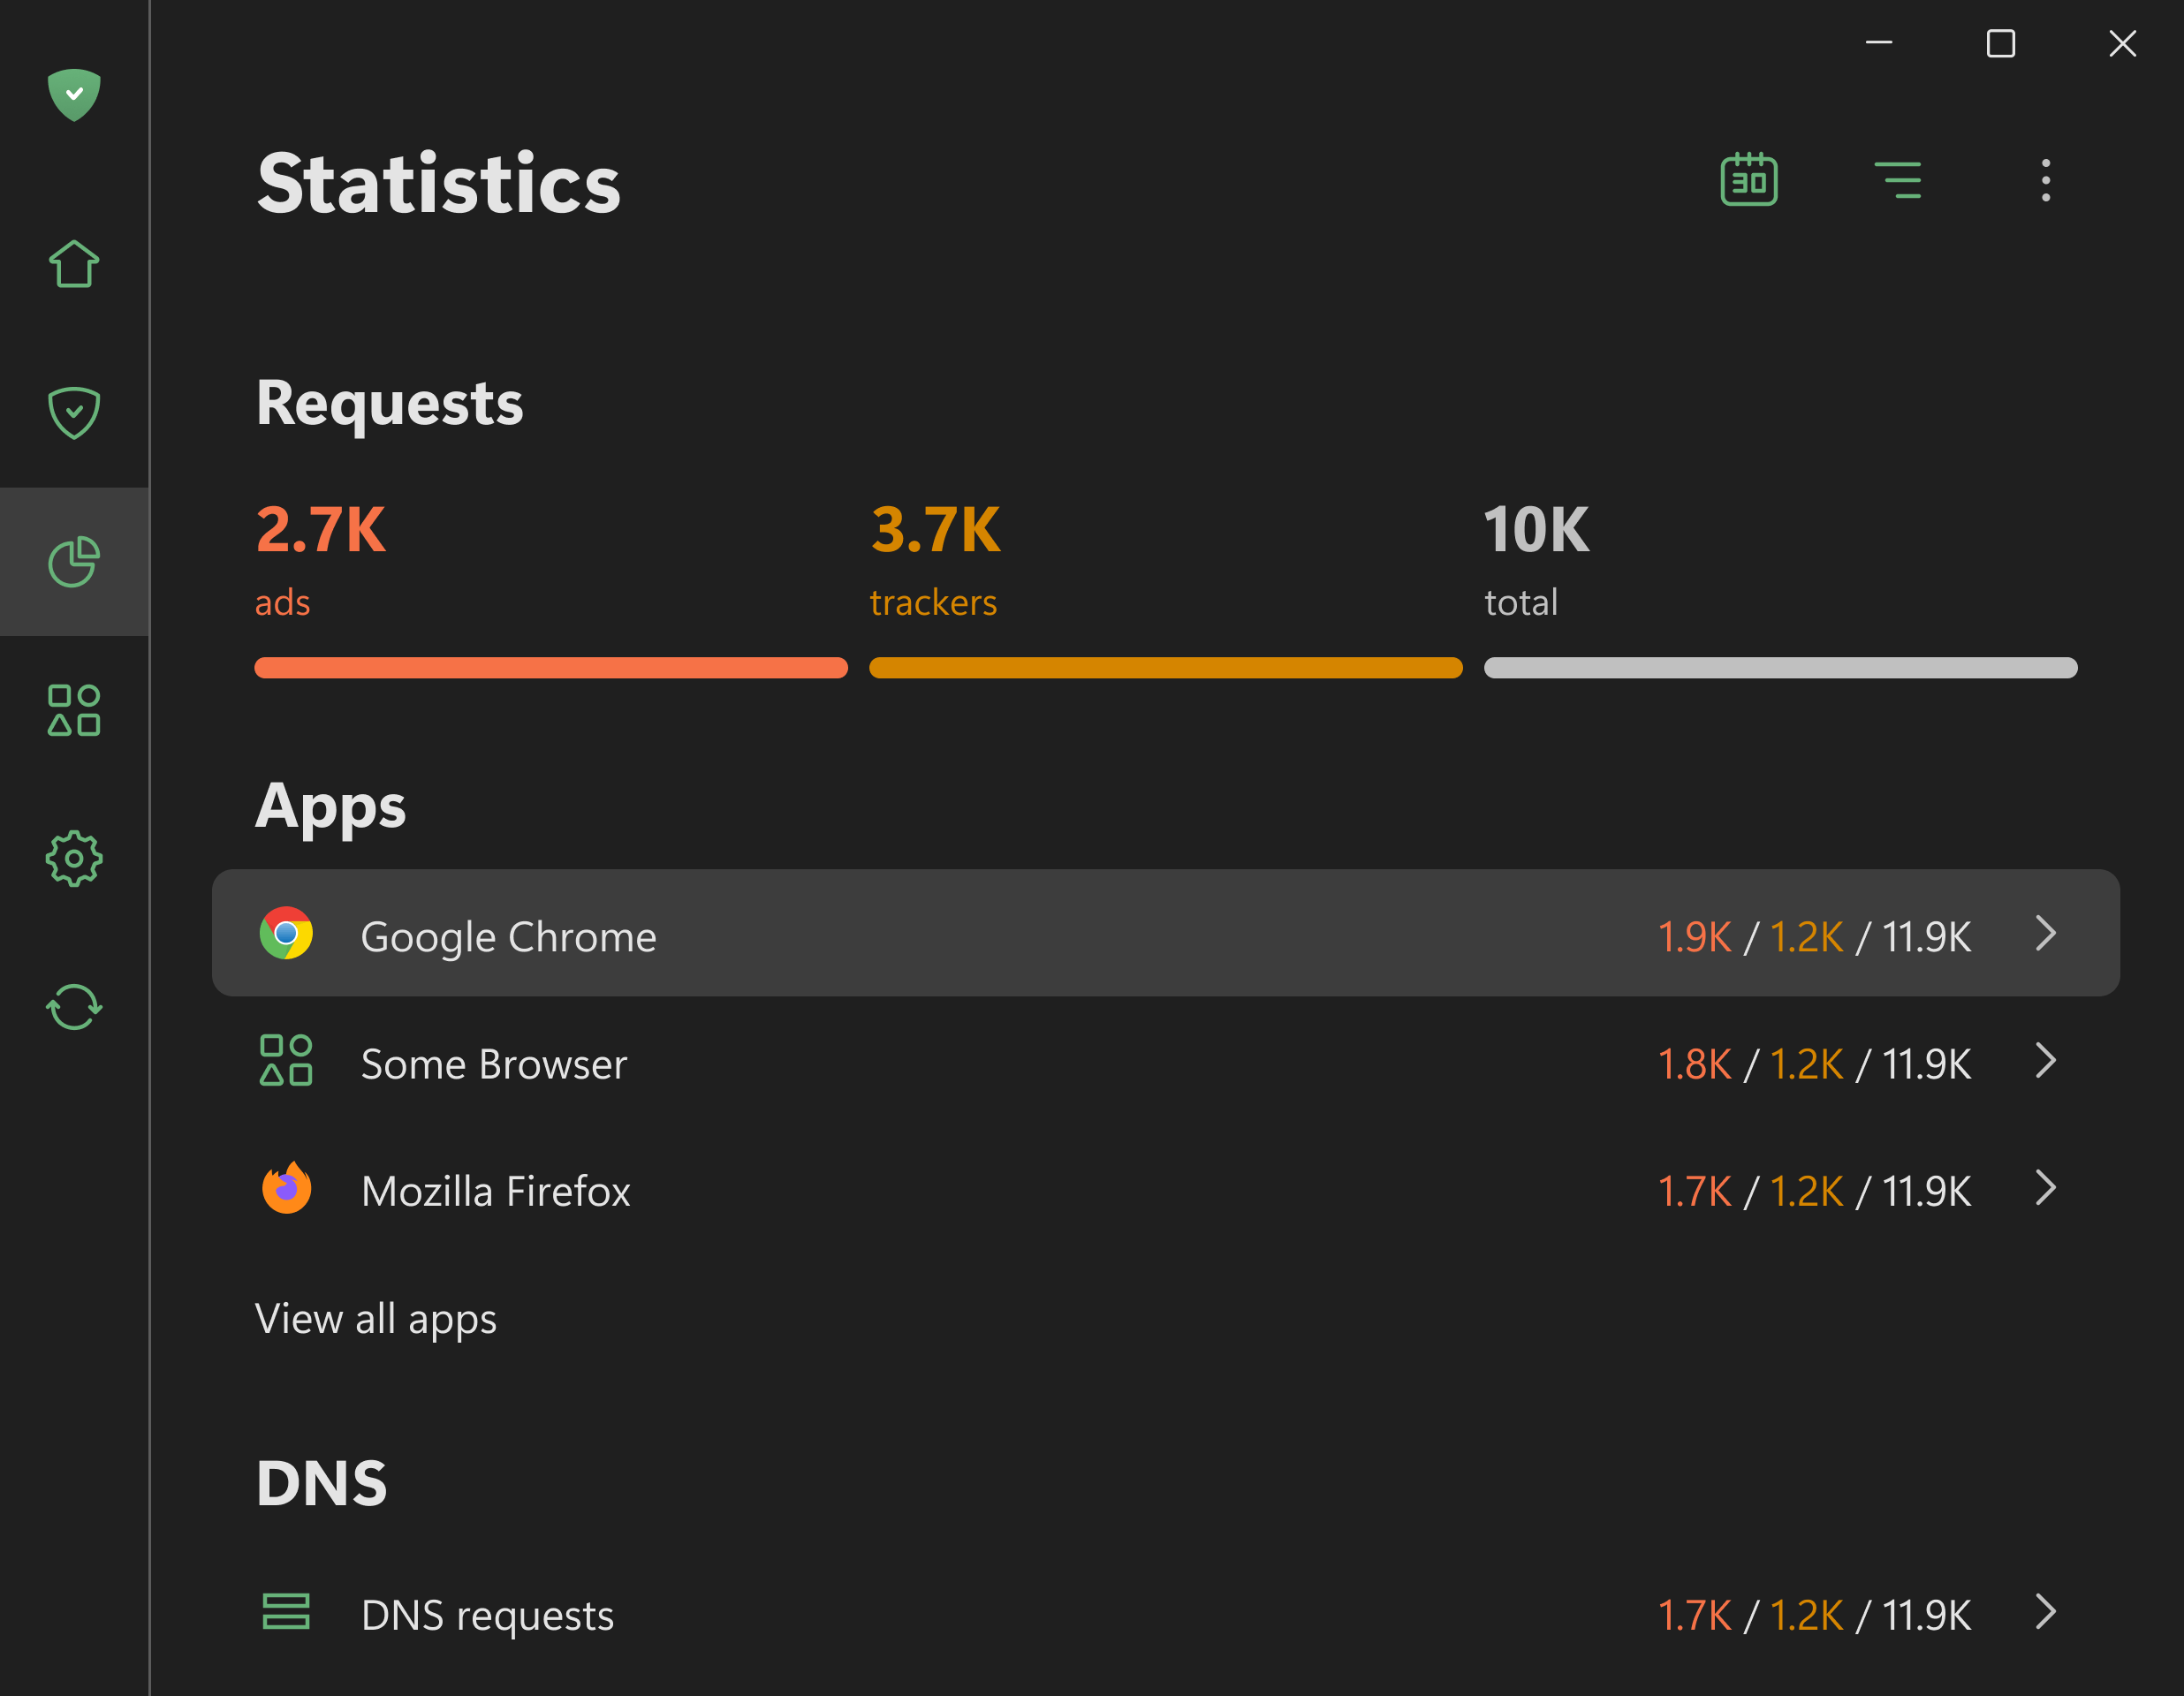Image resolution: width=2184 pixels, height=1696 pixels.
Task: Select the DNS requests entry
Action: [488, 1615]
